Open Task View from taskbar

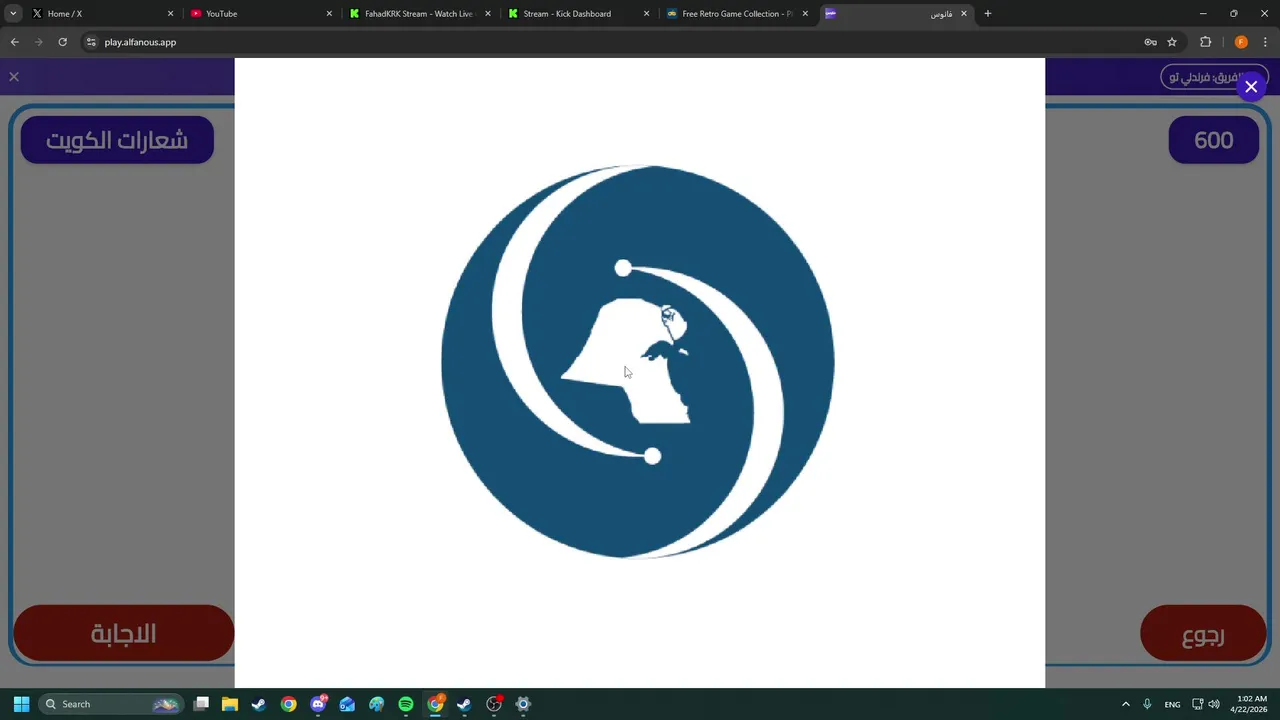click(x=201, y=704)
